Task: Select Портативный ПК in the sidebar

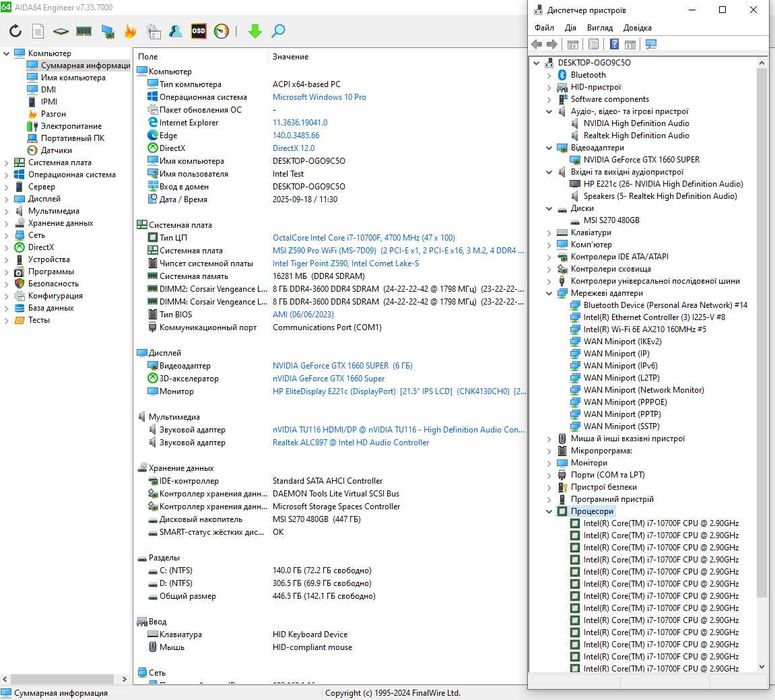Action: tap(73, 138)
